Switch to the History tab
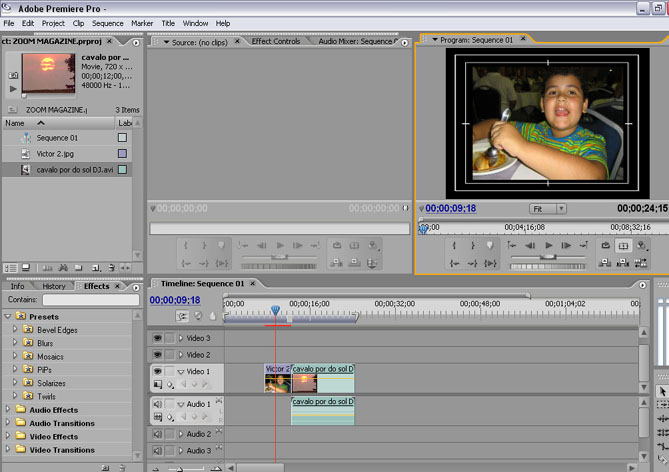 click(x=53, y=286)
